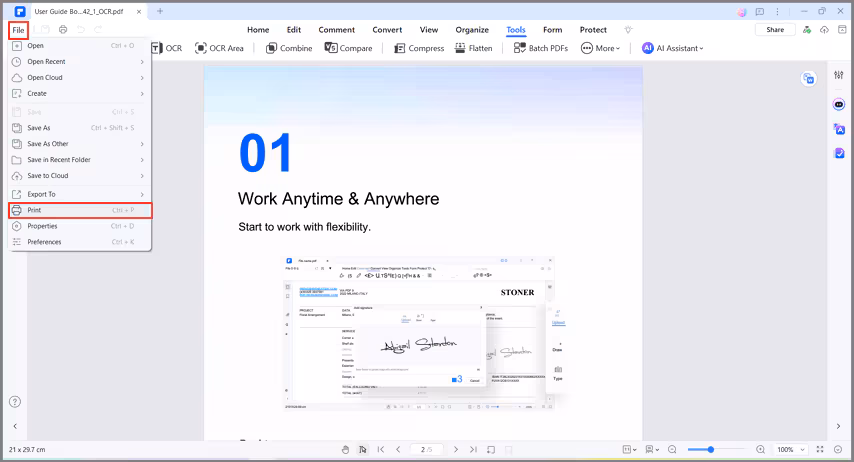Go to the next page

[456, 449]
